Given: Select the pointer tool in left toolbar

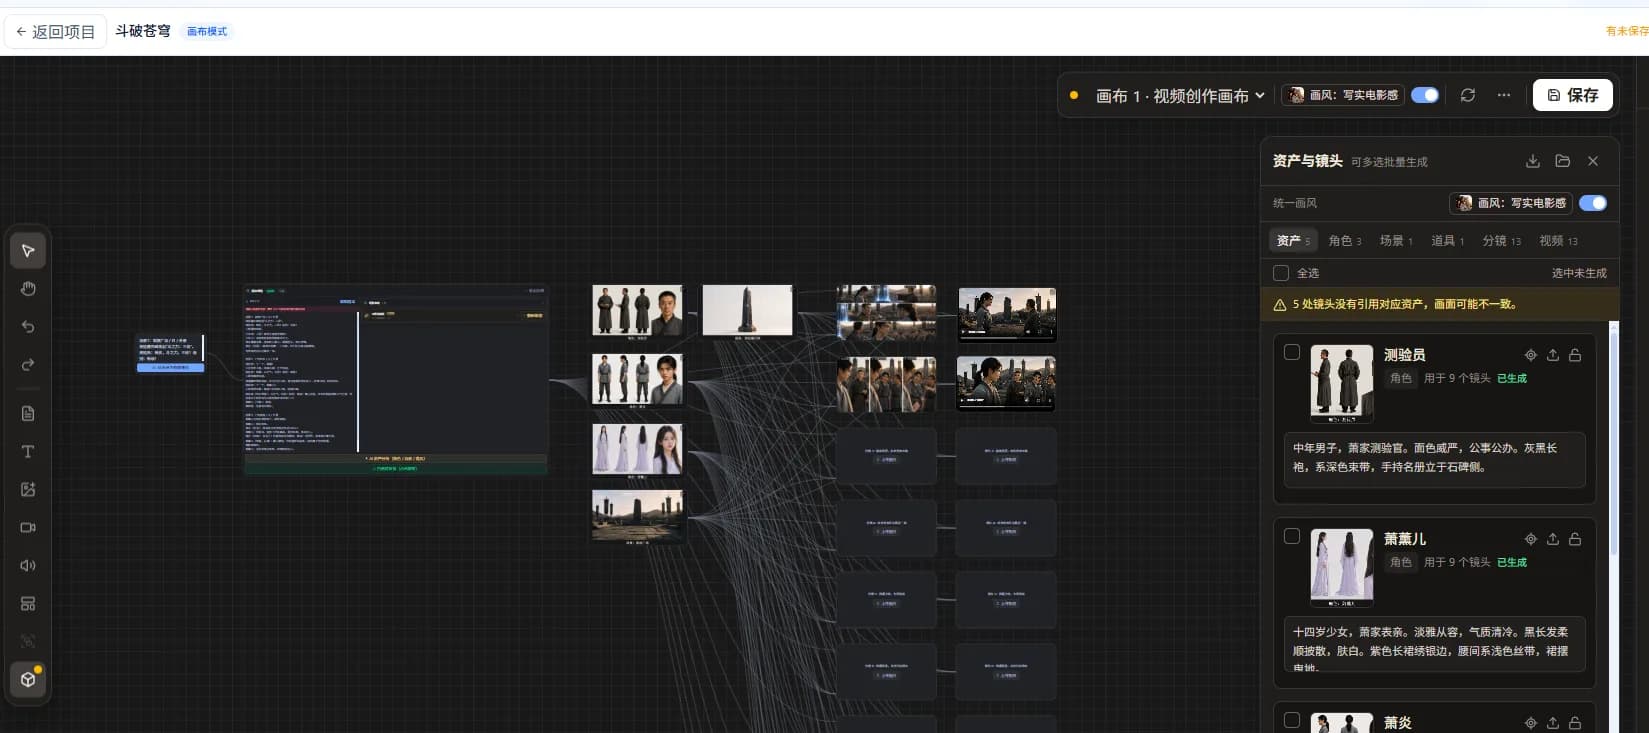Looking at the screenshot, I should pyautogui.click(x=28, y=251).
